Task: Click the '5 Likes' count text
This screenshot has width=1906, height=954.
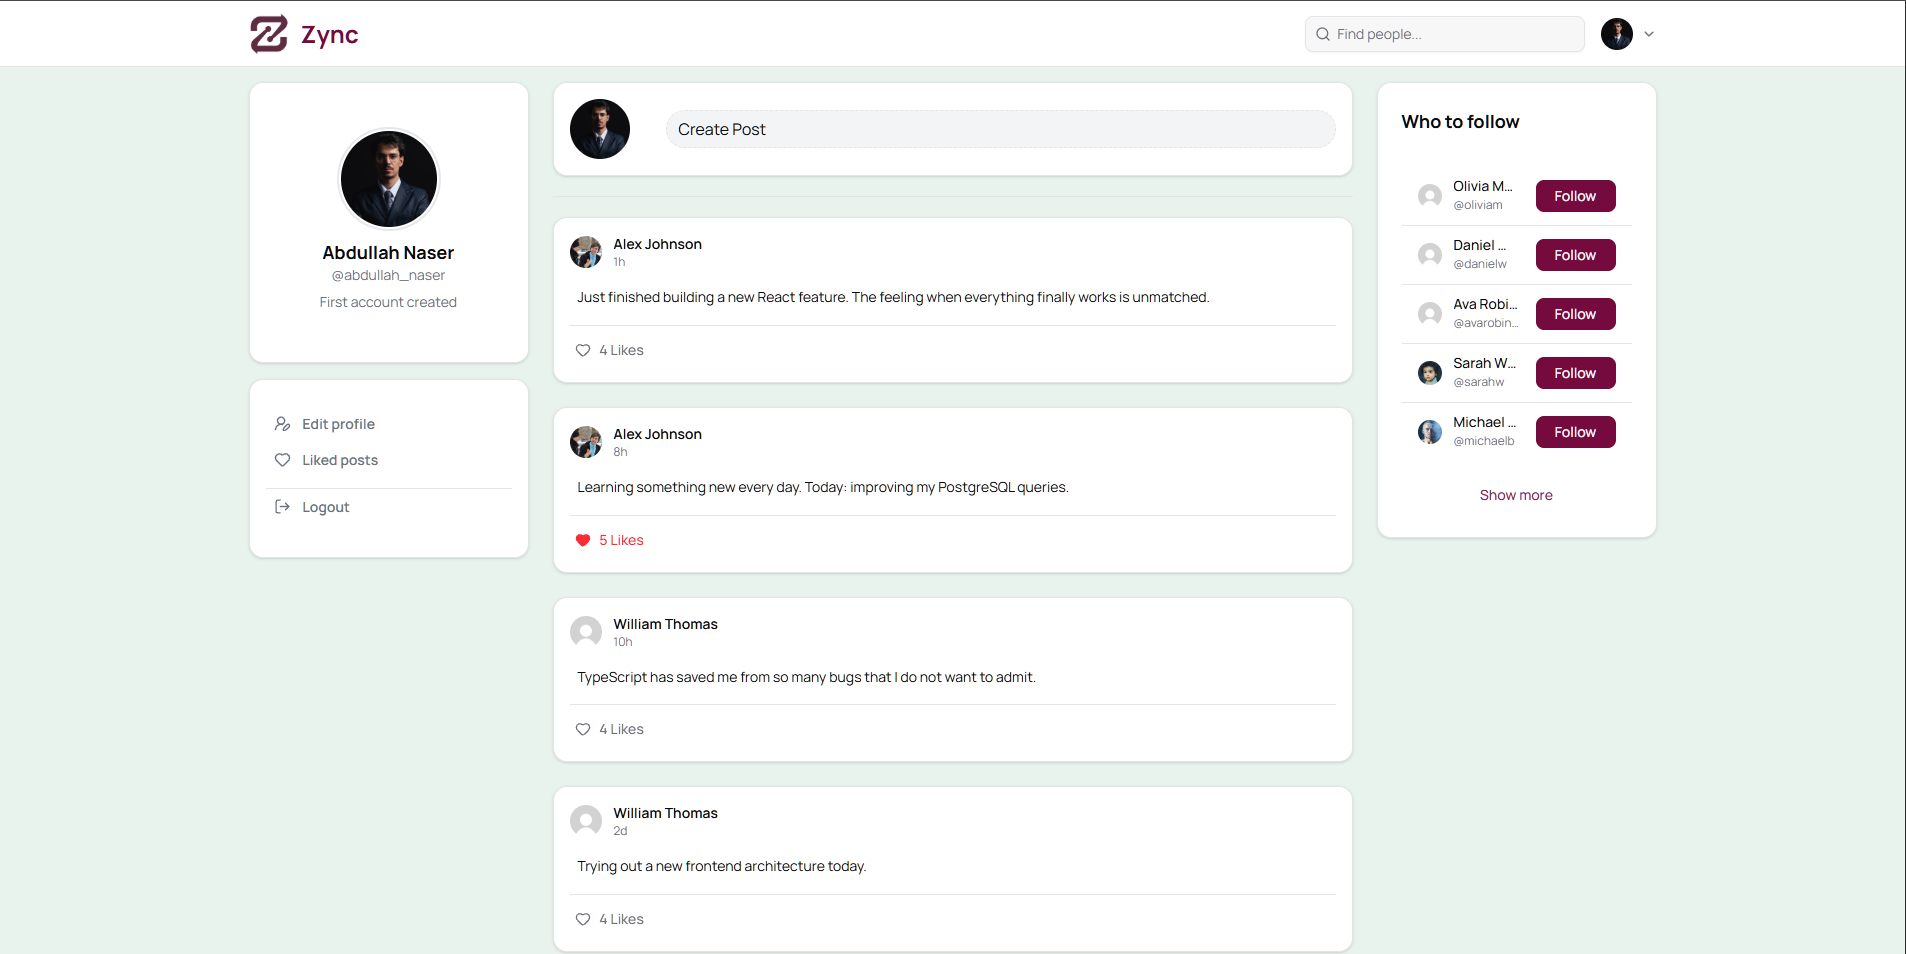Action: pos(622,540)
